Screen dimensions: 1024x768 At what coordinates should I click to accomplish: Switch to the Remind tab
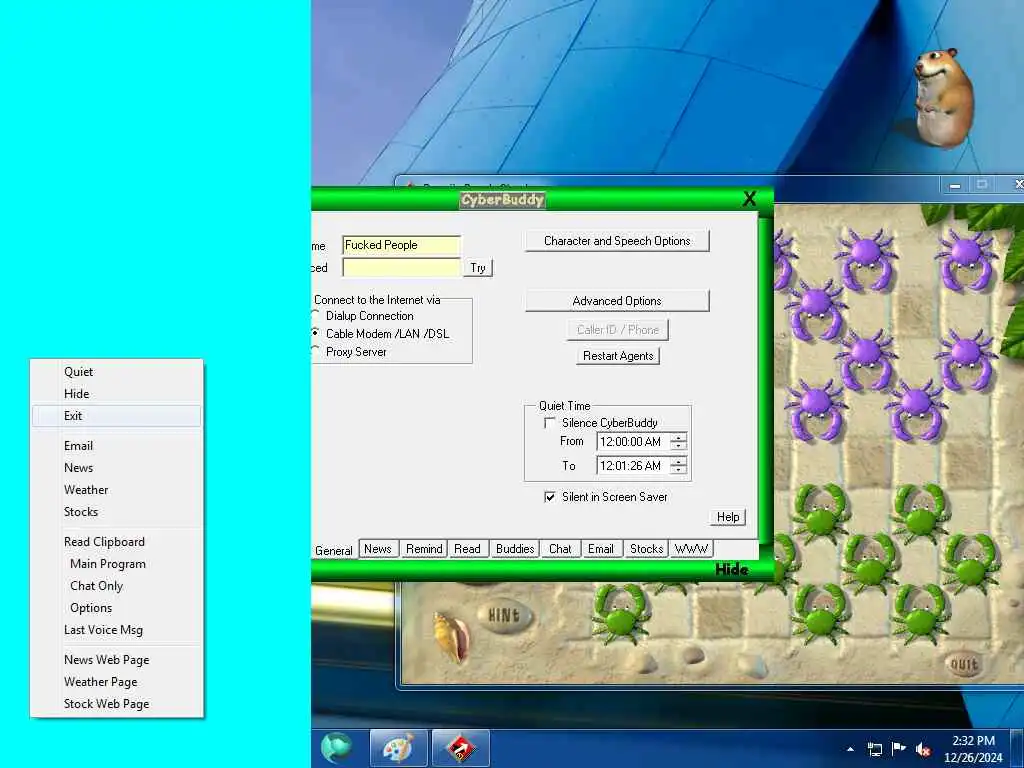click(424, 549)
